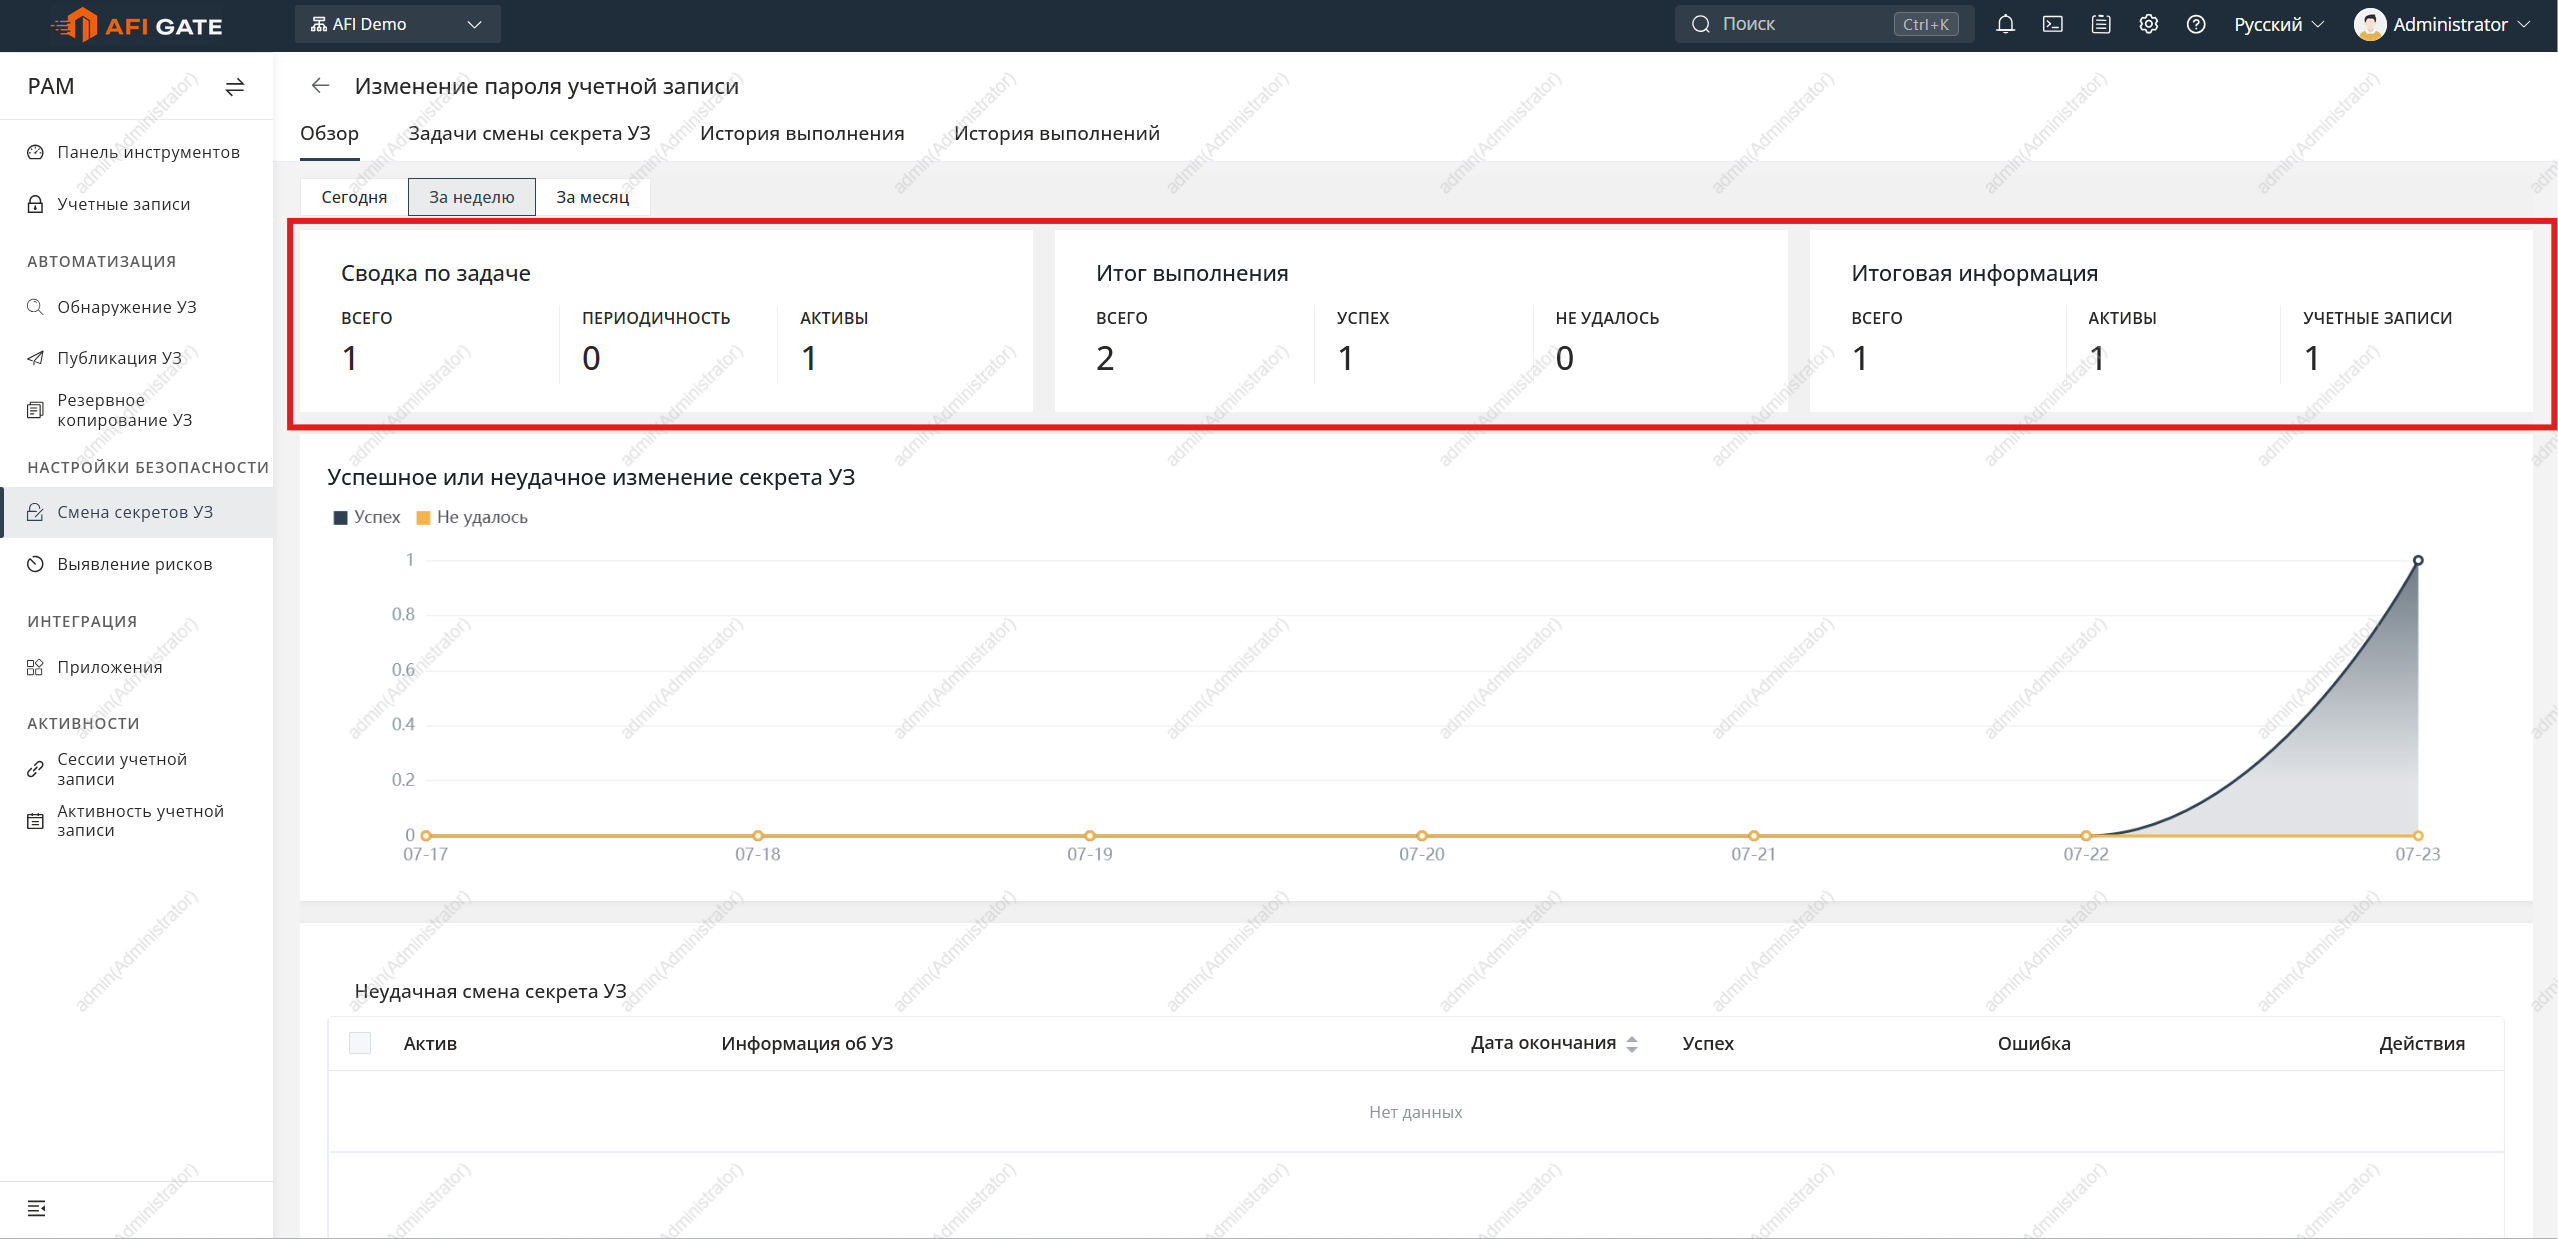The image size is (2558, 1239).
Task: Click the Периодичность count in Сводка по задаче
Action: 591,358
